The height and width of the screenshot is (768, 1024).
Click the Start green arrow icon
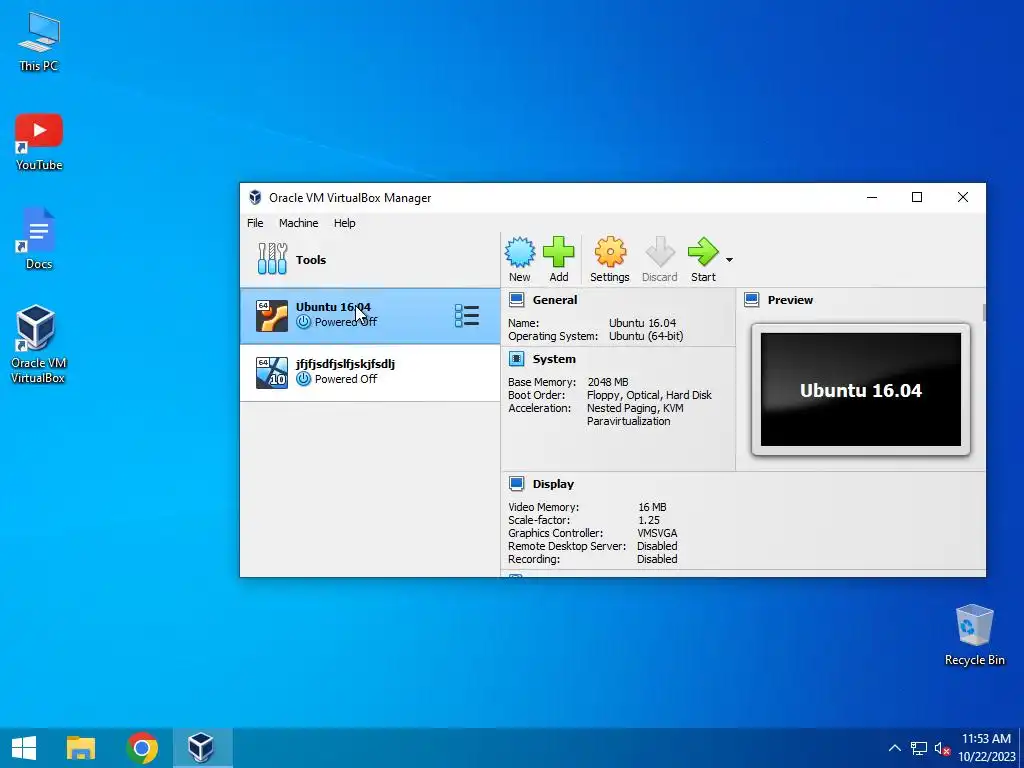point(703,252)
